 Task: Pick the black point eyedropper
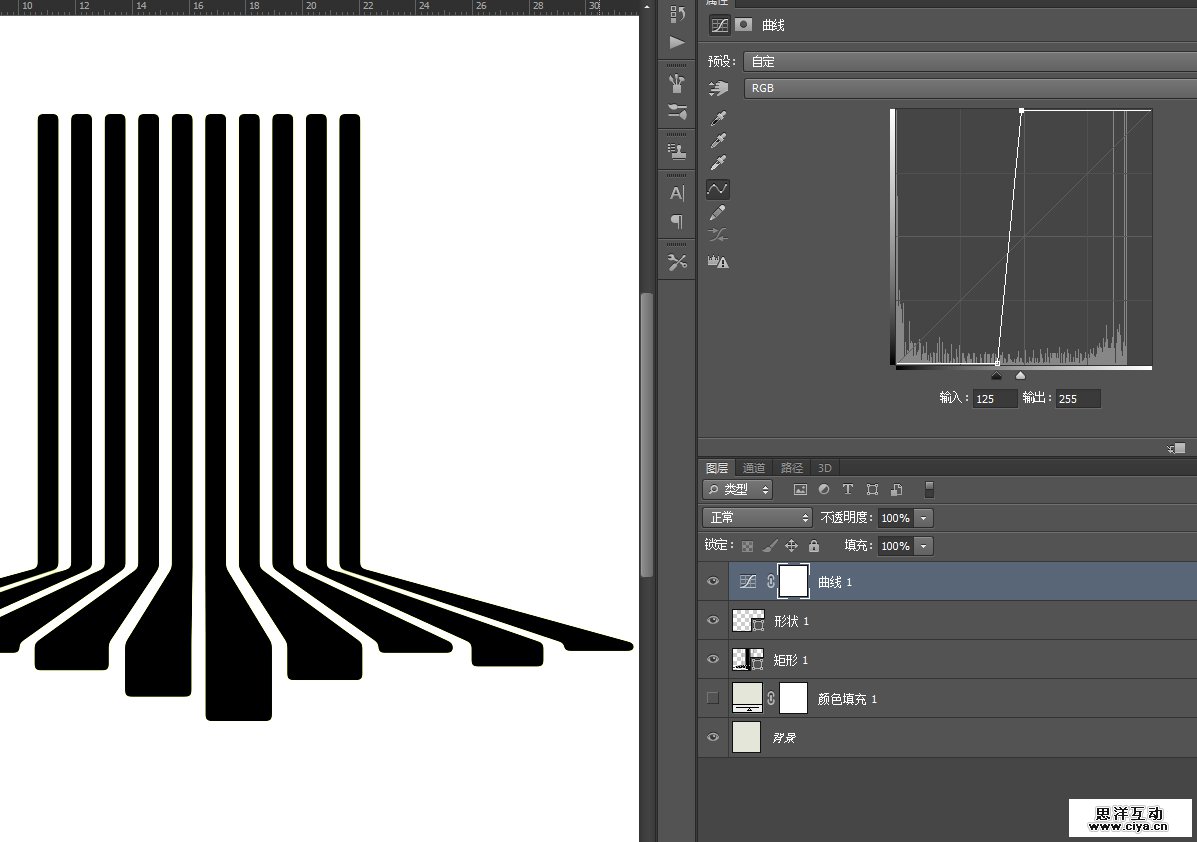point(717,119)
